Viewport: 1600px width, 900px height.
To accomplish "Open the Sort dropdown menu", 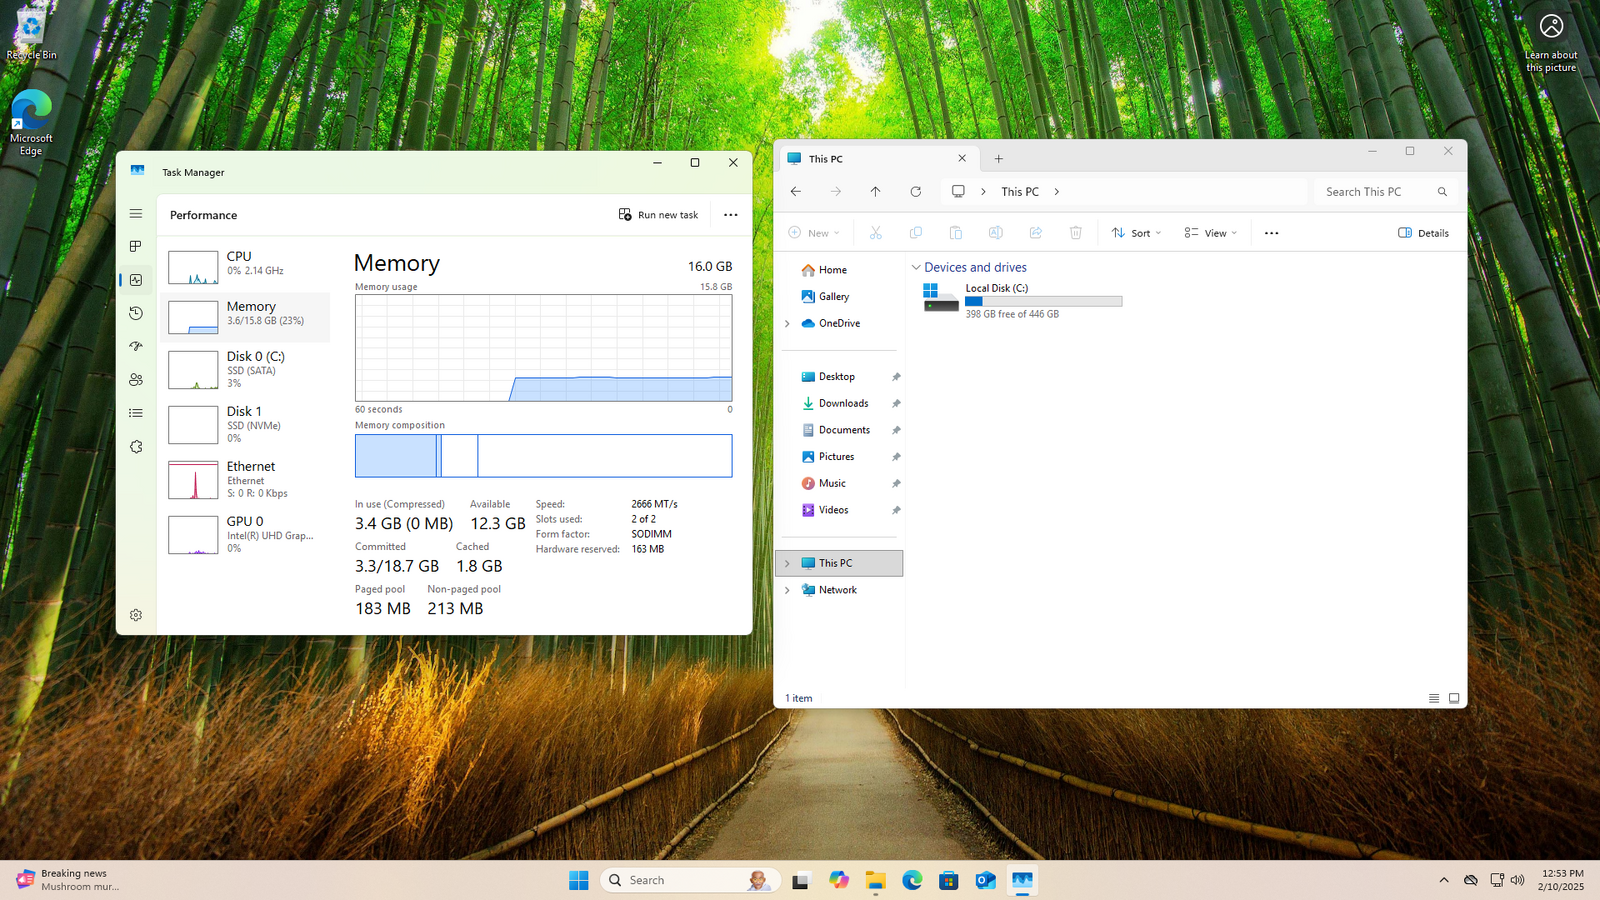I will point(1136,233).
